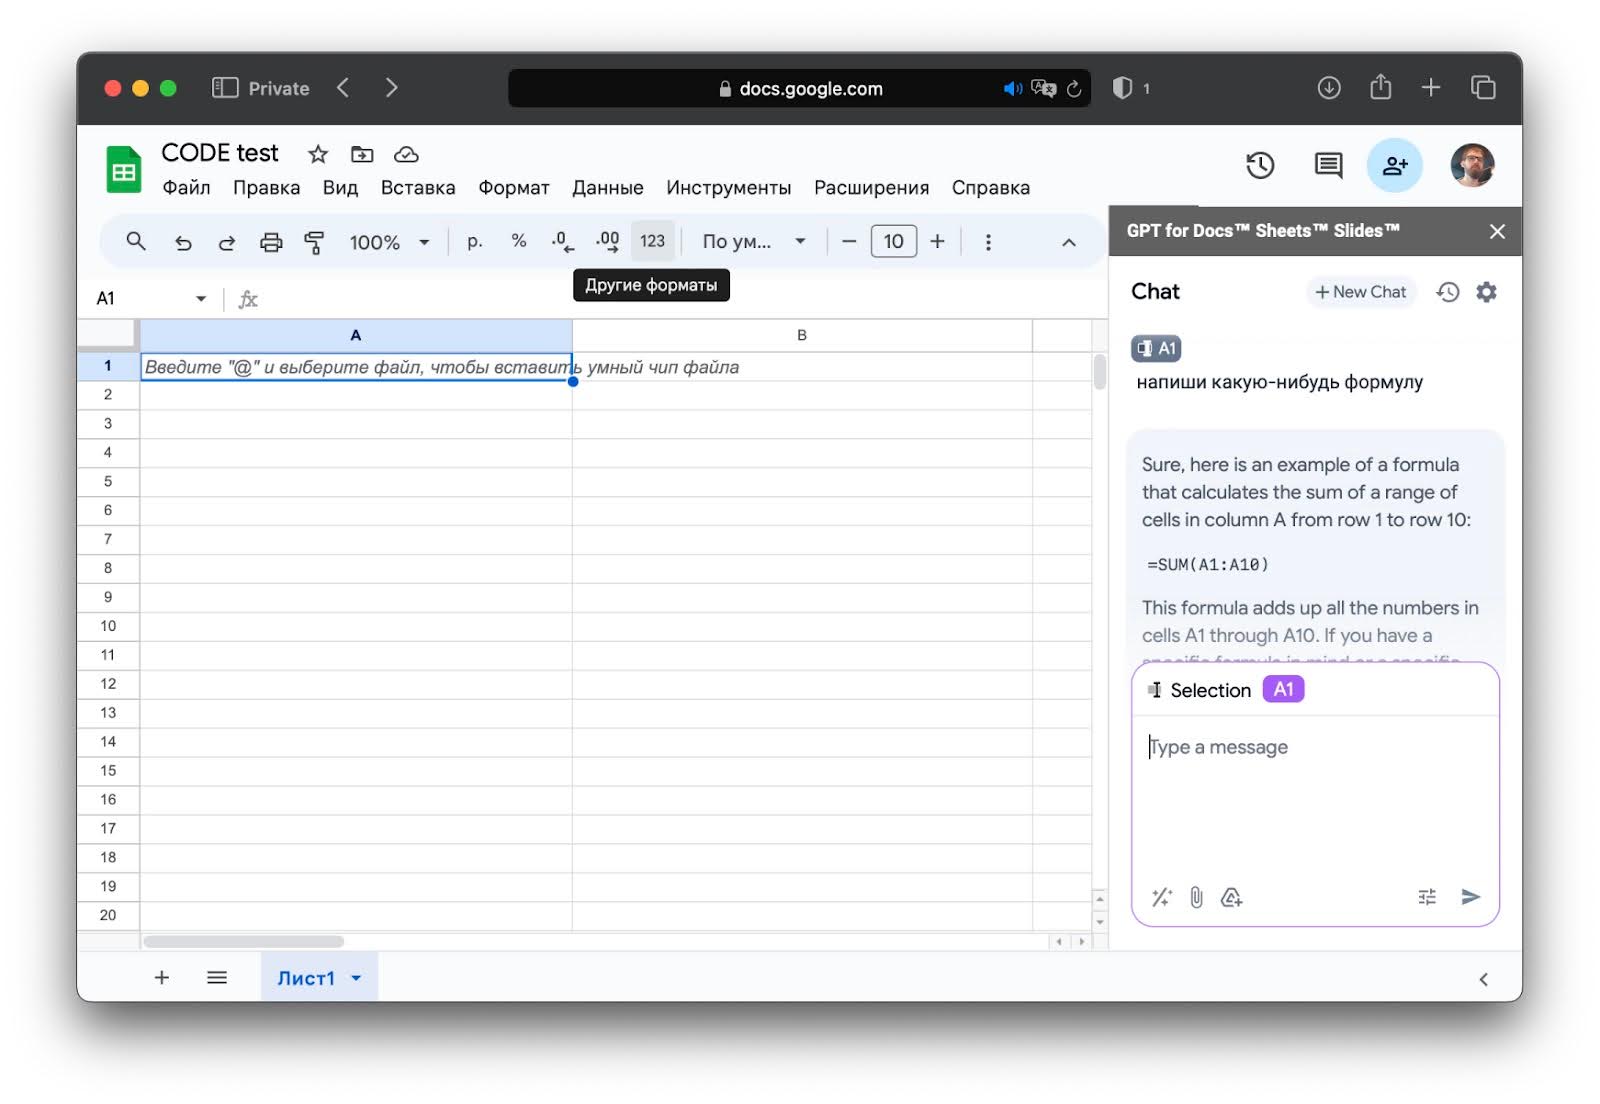Open the comments icon in header
The image size is (1600, 1104).
coord(1328,165)
